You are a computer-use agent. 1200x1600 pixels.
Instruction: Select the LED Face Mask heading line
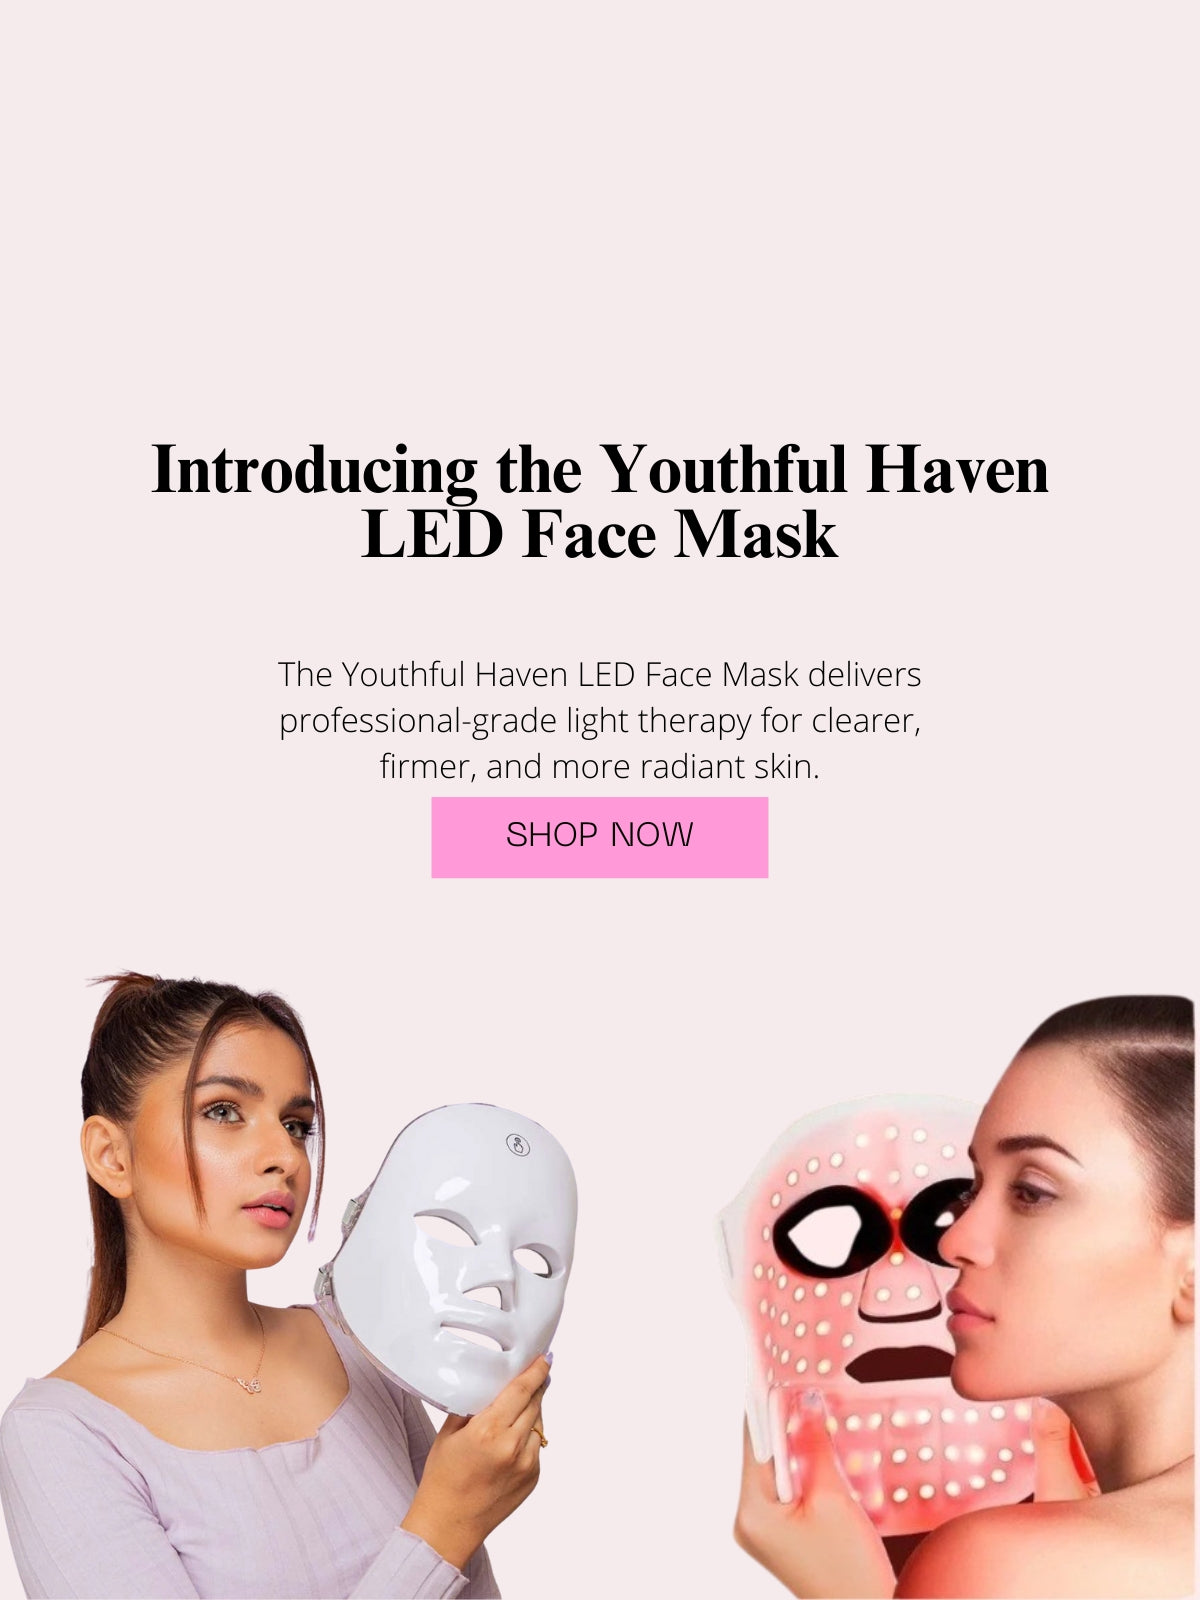click(x=600, y=535)
